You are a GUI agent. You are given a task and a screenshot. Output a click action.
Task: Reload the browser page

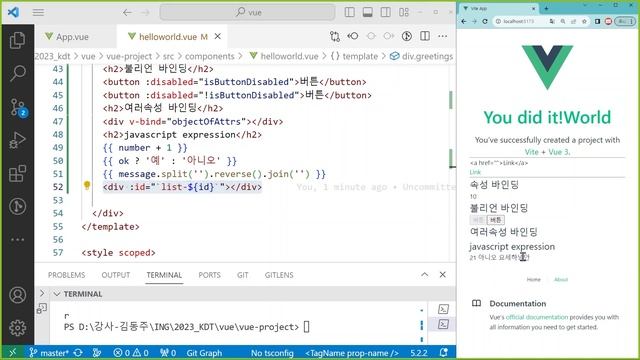pos(485,21)
